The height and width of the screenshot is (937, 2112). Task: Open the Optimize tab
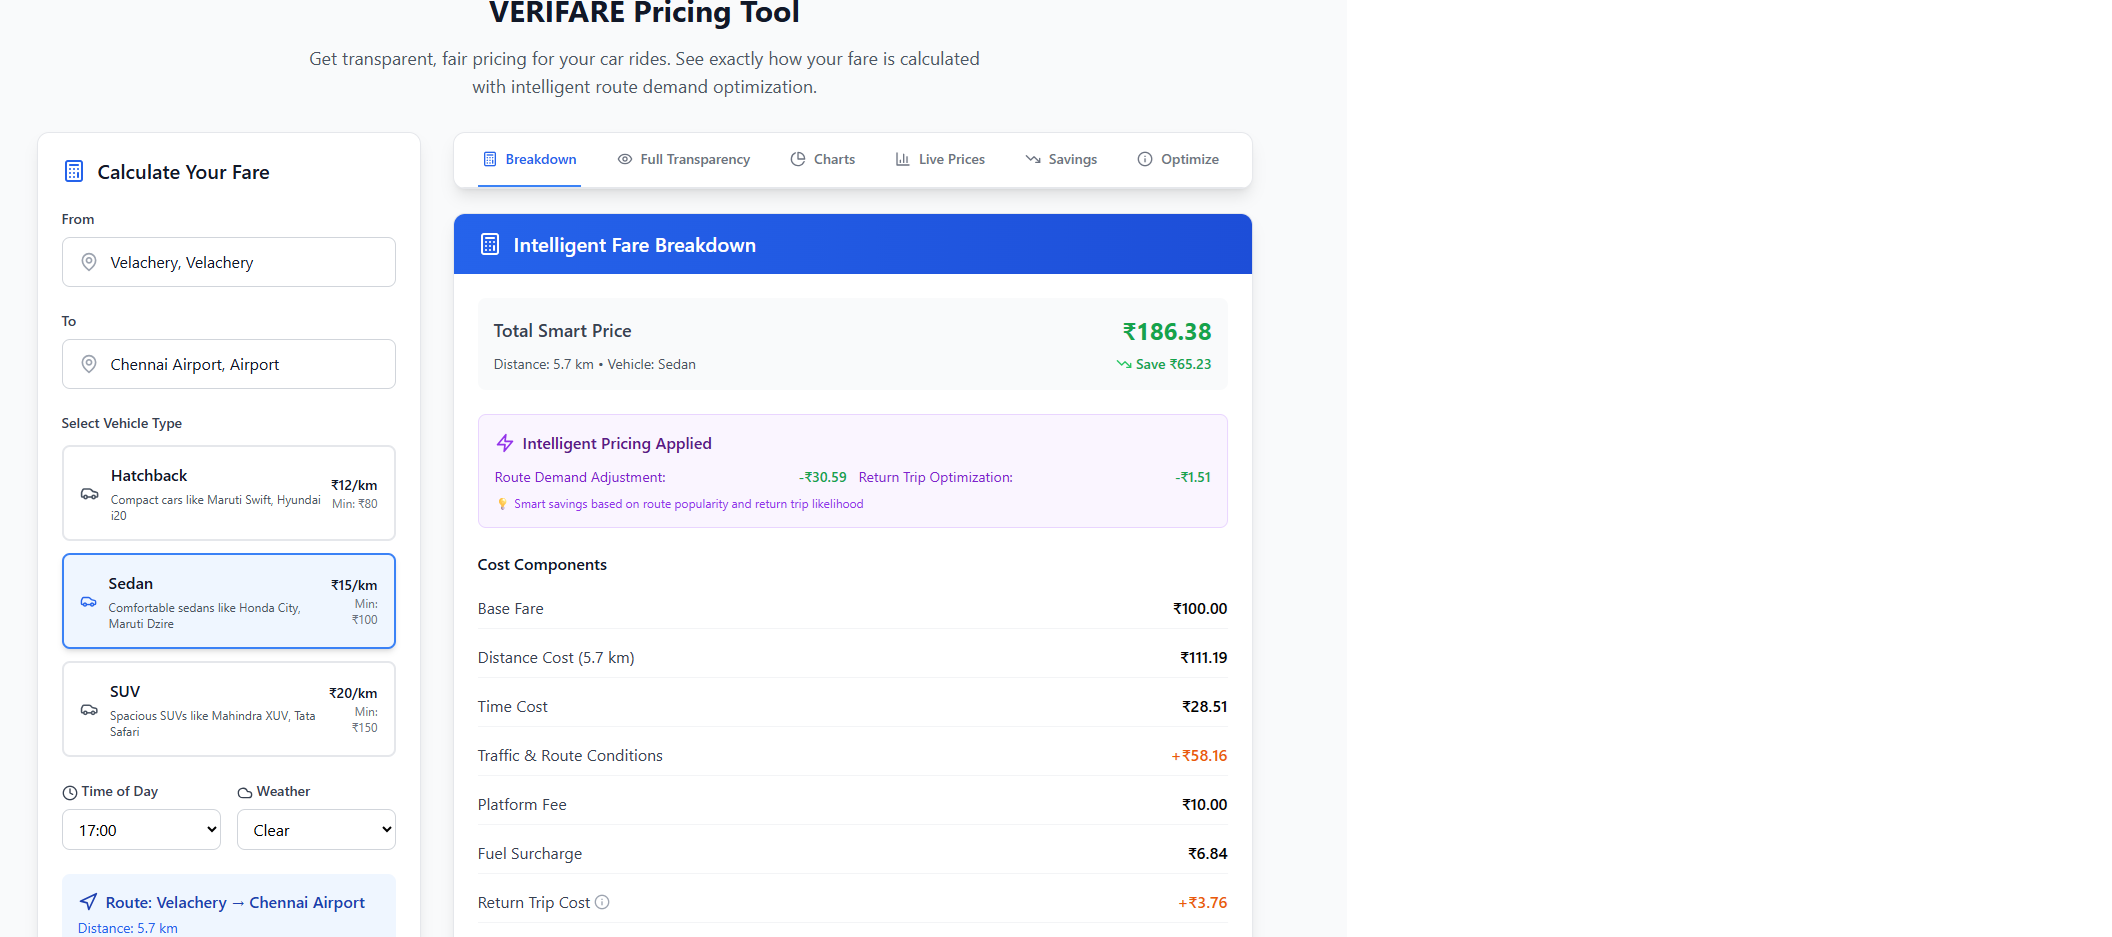point(1178,160)
